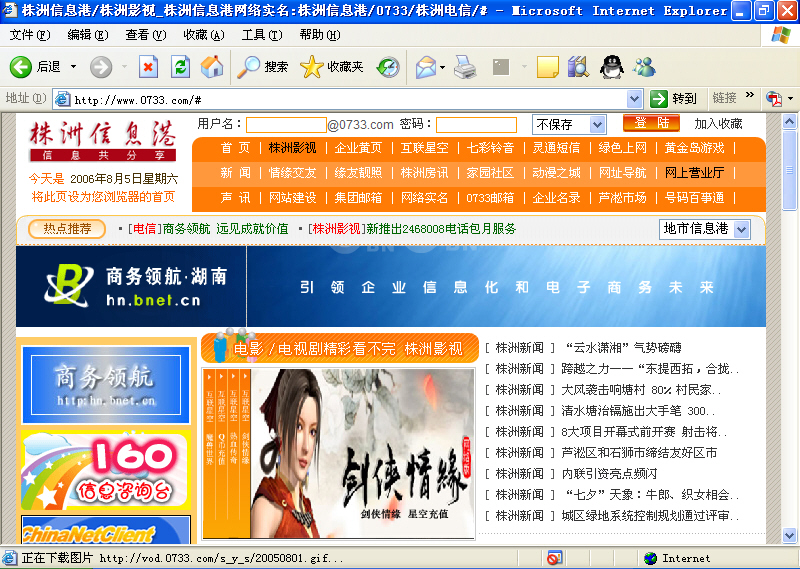Open the 互联星空 navigation link
The width and height of the screenshot is (800, 569).
pos(424,148)
